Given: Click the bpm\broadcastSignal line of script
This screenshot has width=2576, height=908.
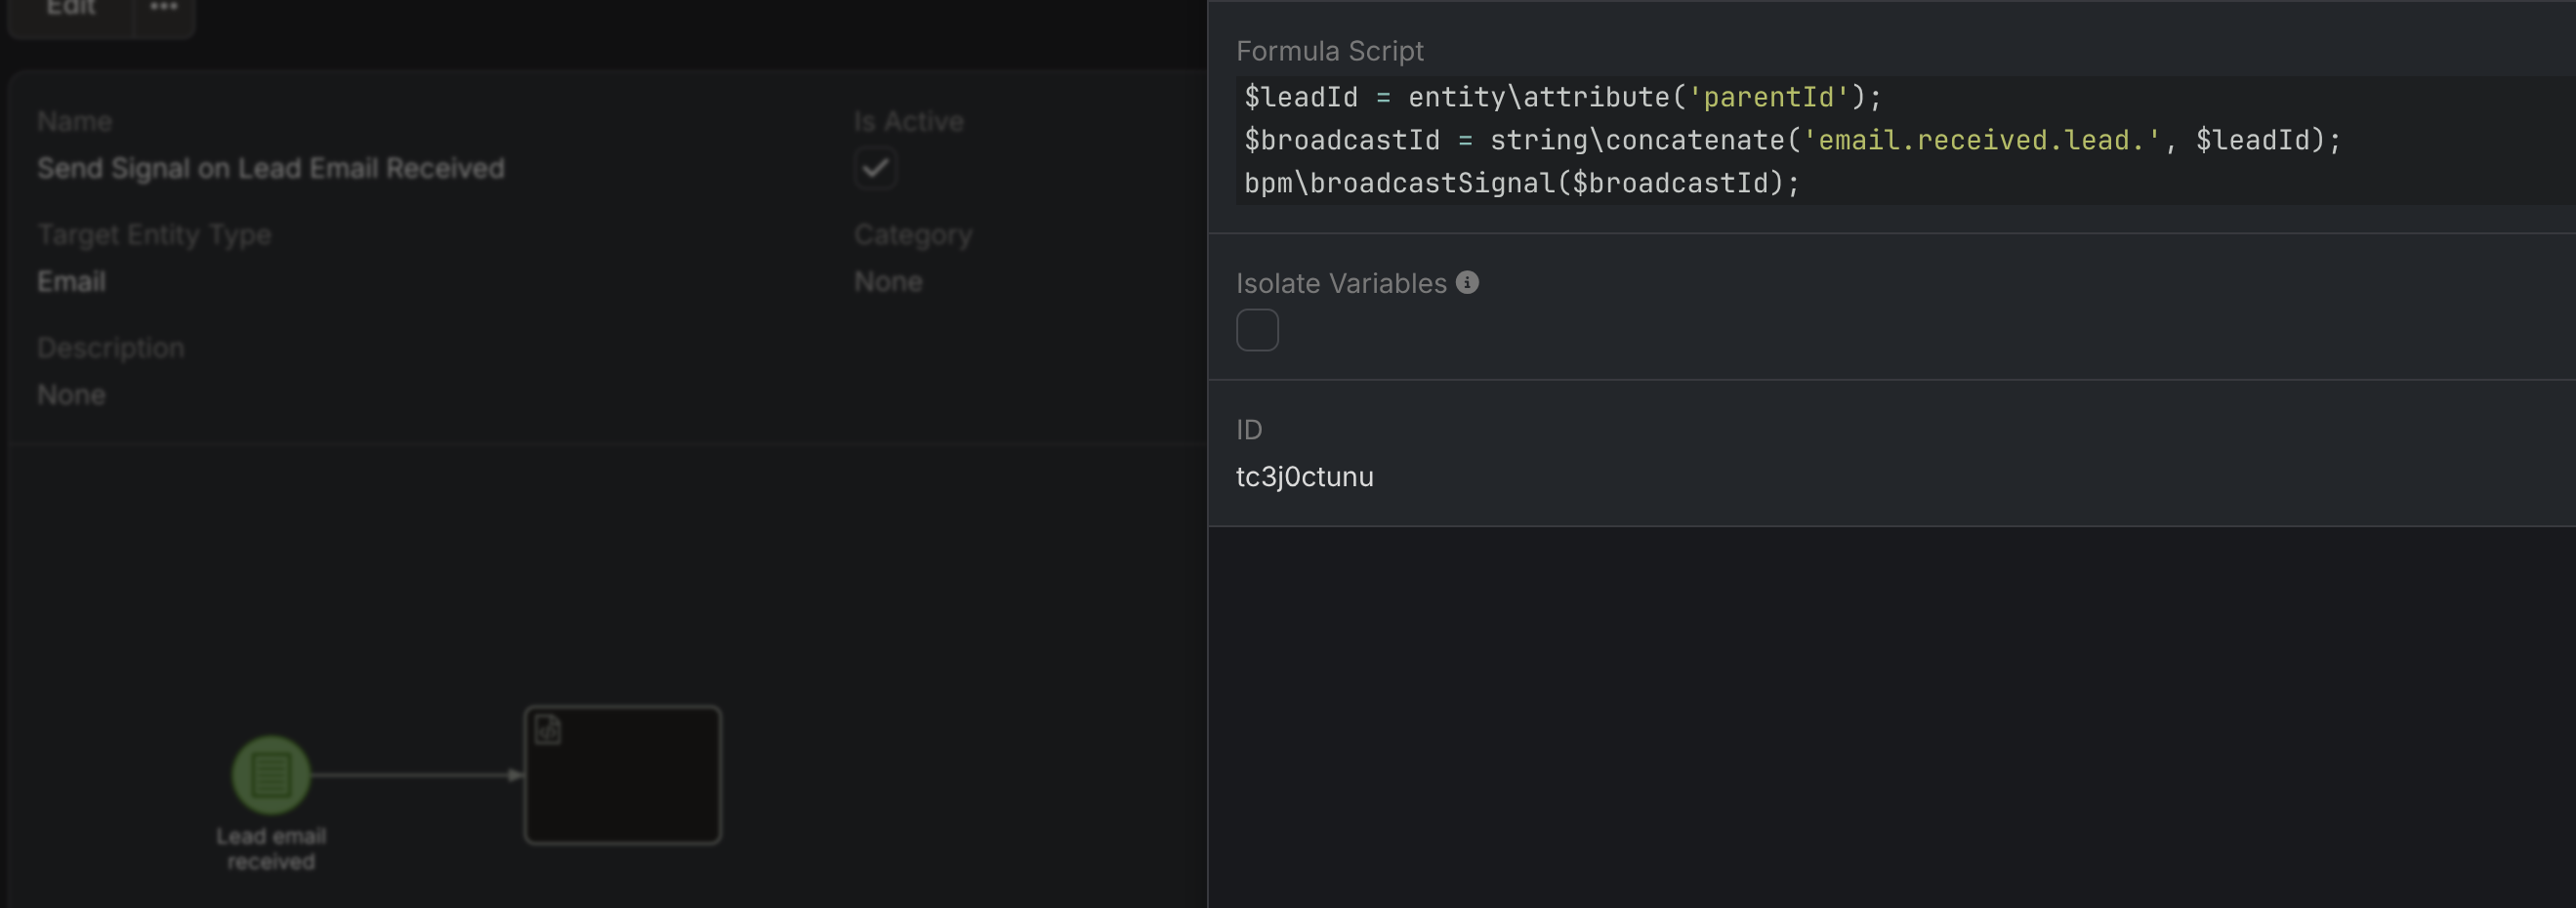Looking at the screenshot, I should pyautogui.click(x=1520, y=183).
